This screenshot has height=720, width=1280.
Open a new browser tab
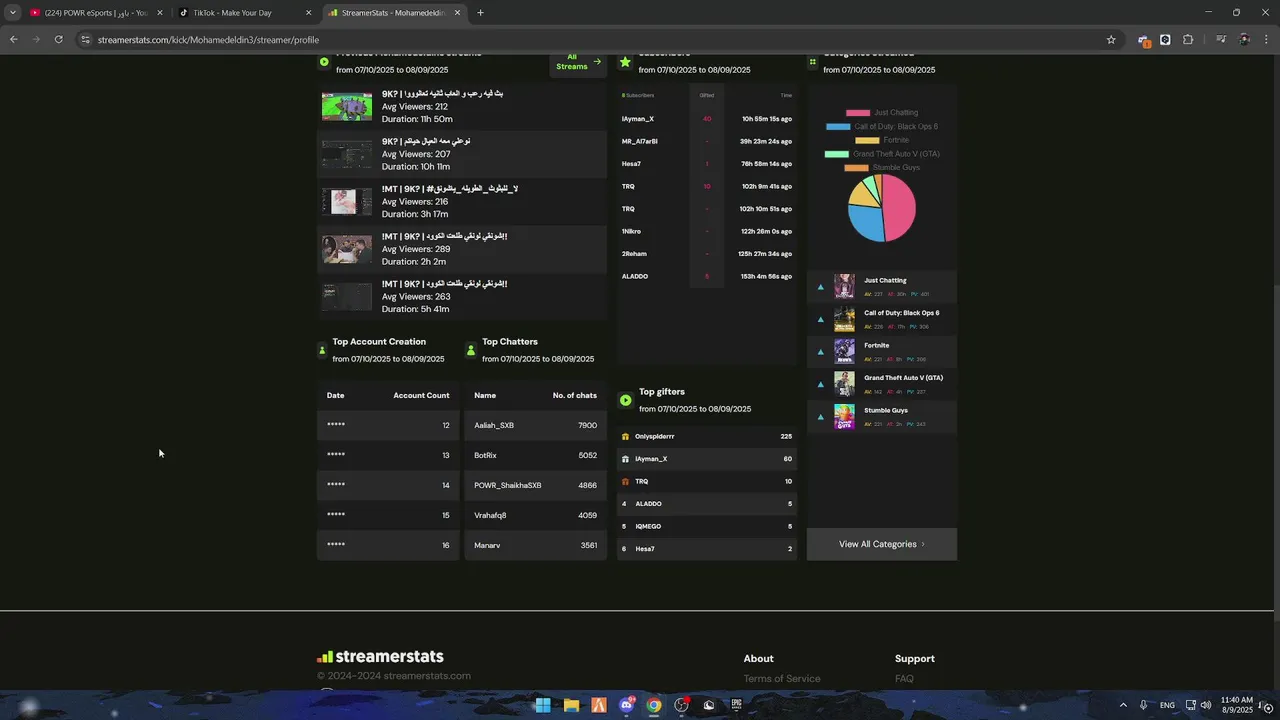point(480,13)
